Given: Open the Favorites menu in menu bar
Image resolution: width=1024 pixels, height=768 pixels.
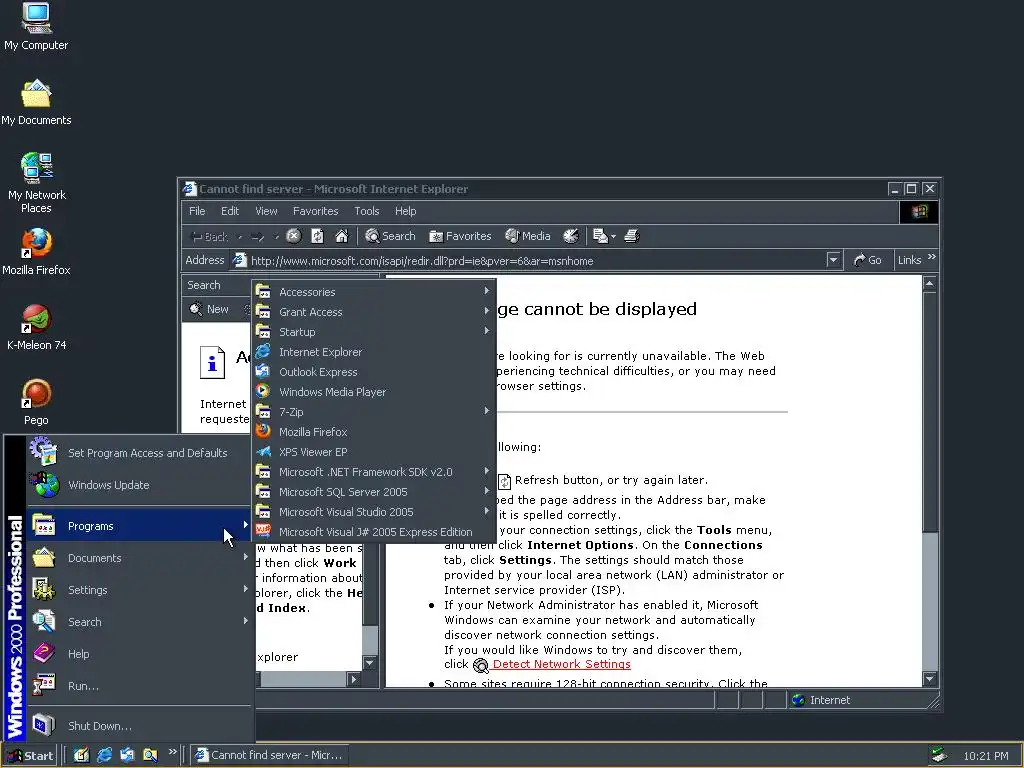Looking at the screenshot, I should pyautogui.click(x=315, y=211).
